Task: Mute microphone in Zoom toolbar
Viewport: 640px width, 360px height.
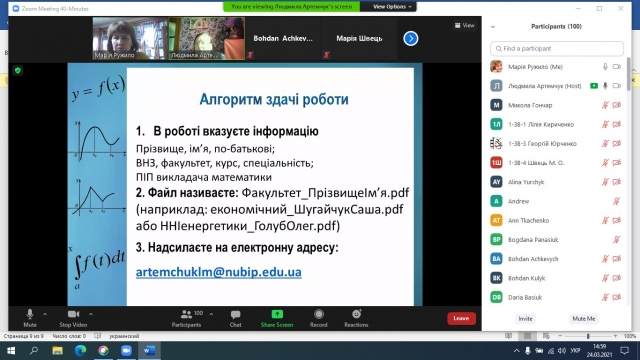Action: coord(30,318)
